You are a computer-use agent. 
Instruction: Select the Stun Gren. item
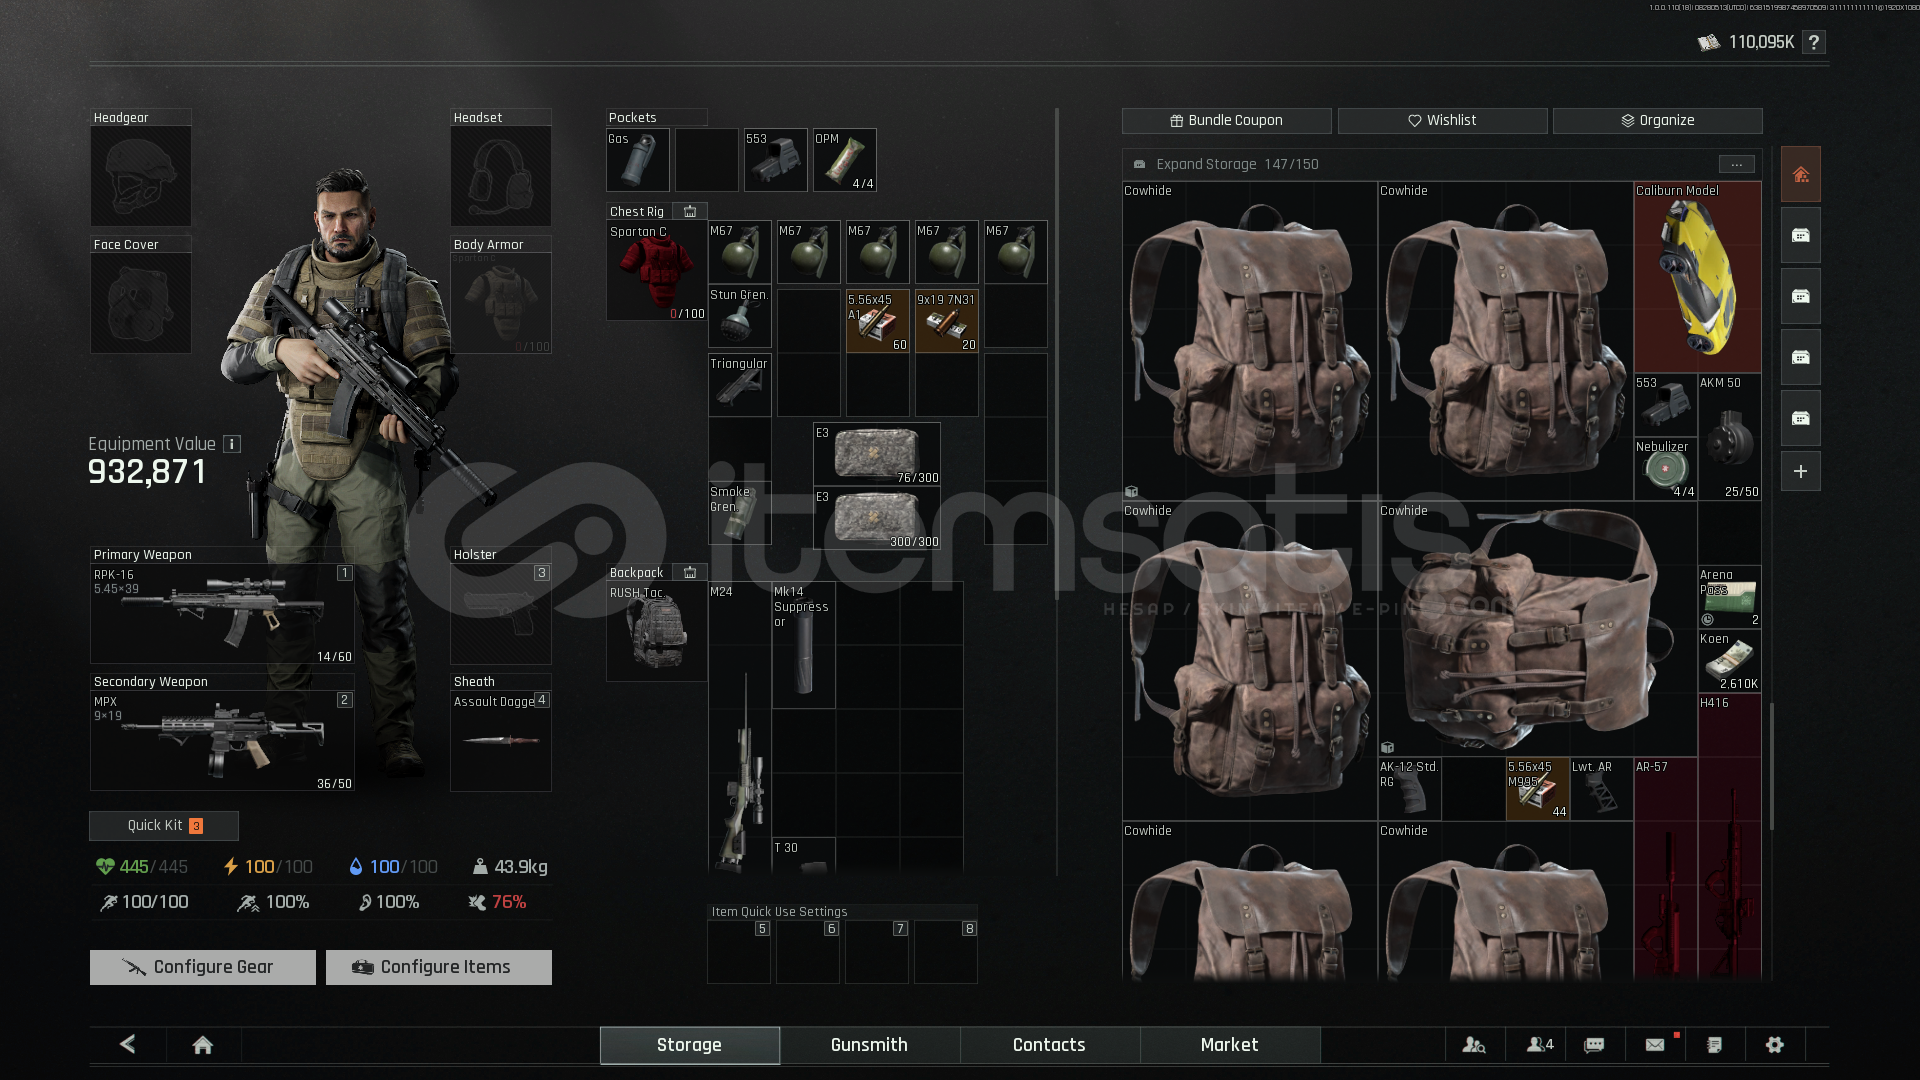point(739,316)
